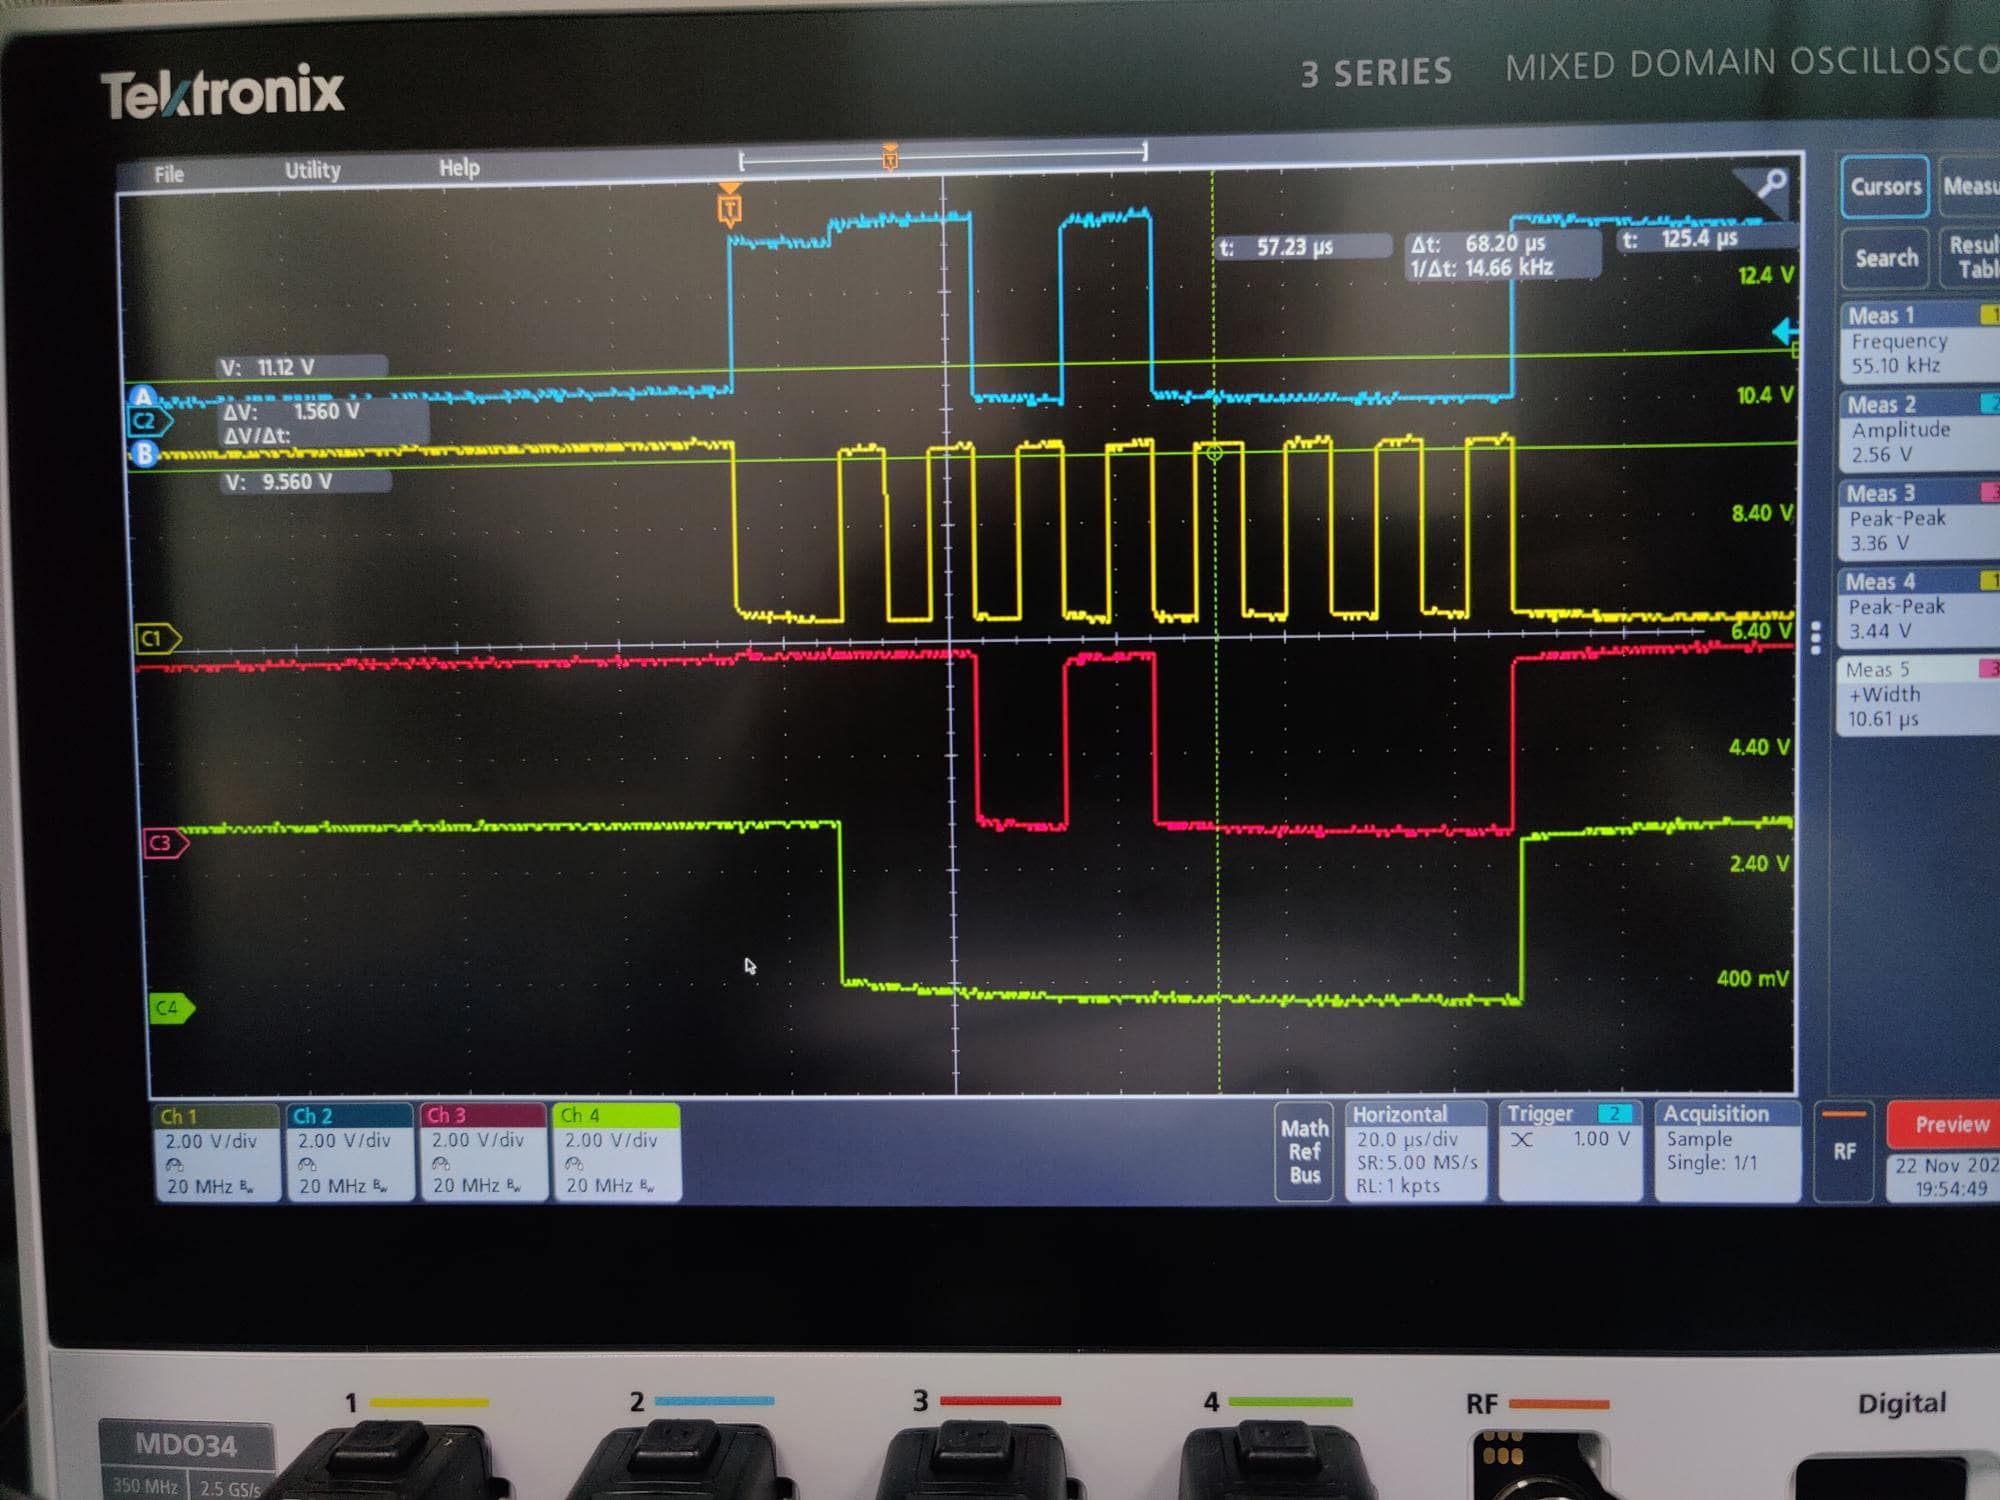Click the blue trigger level arrow
2000x1500 pixels.
tap(1785, 332)
